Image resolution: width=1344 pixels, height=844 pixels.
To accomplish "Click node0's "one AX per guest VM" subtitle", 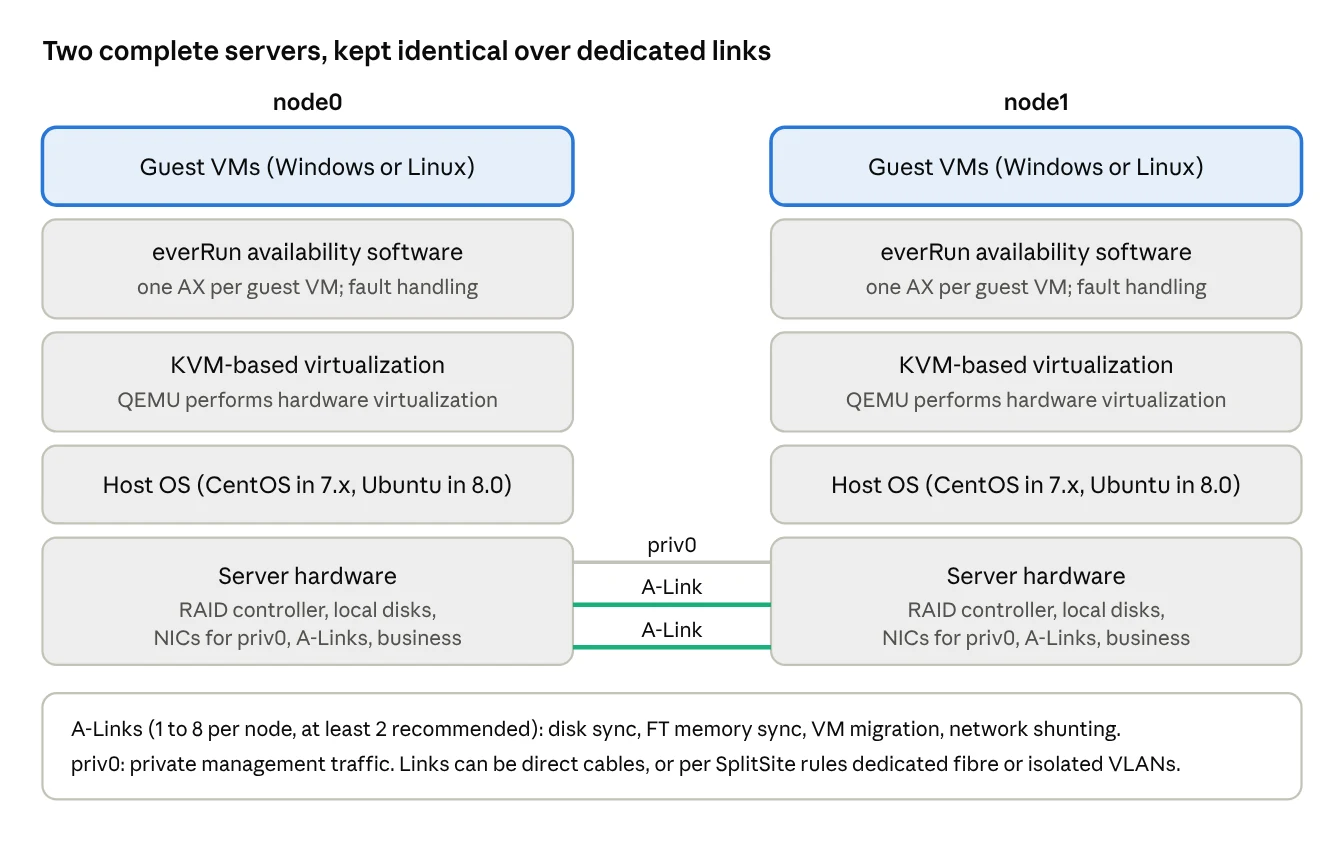I will point(307,287).
